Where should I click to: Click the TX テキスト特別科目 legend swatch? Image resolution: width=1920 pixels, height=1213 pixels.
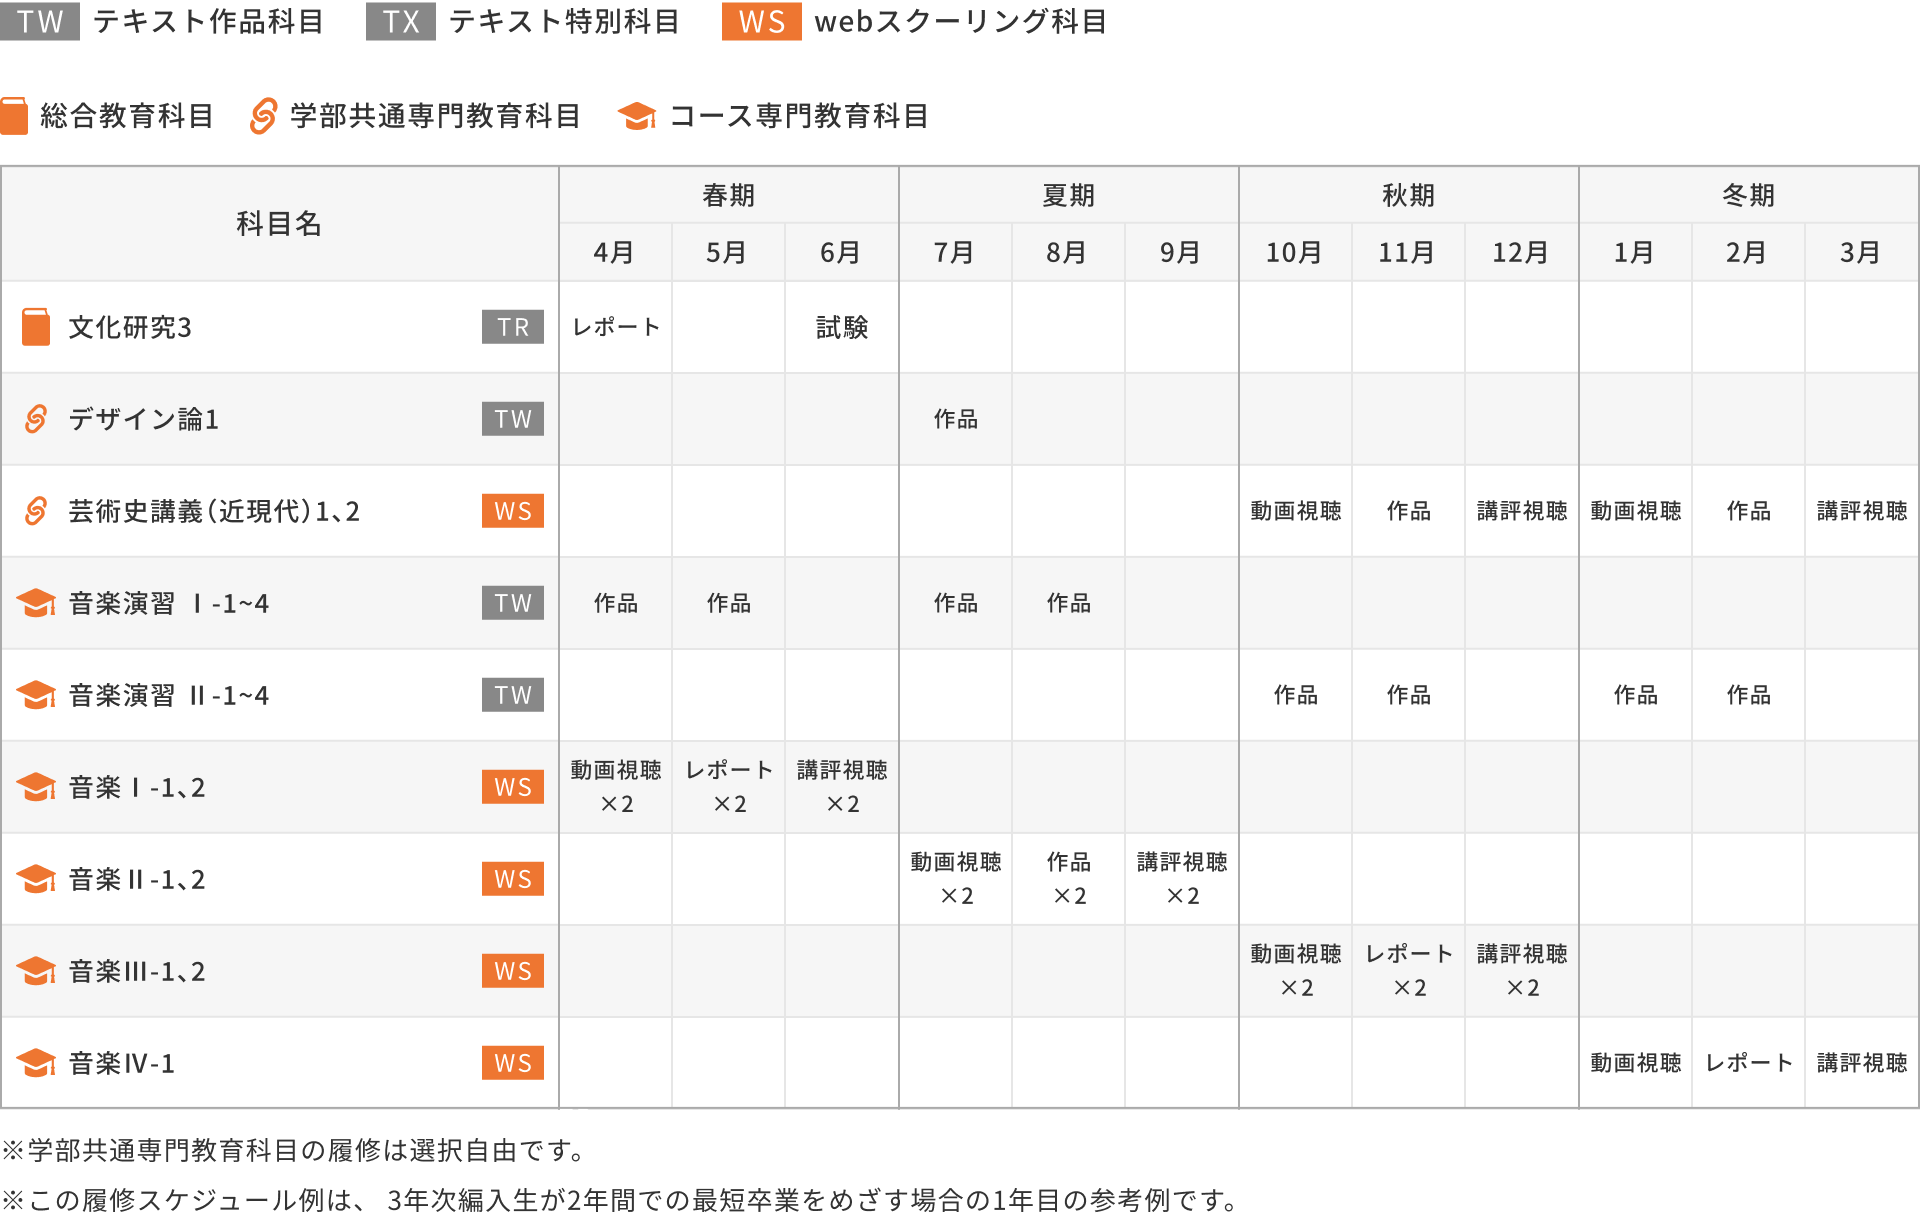coord(399,22)
